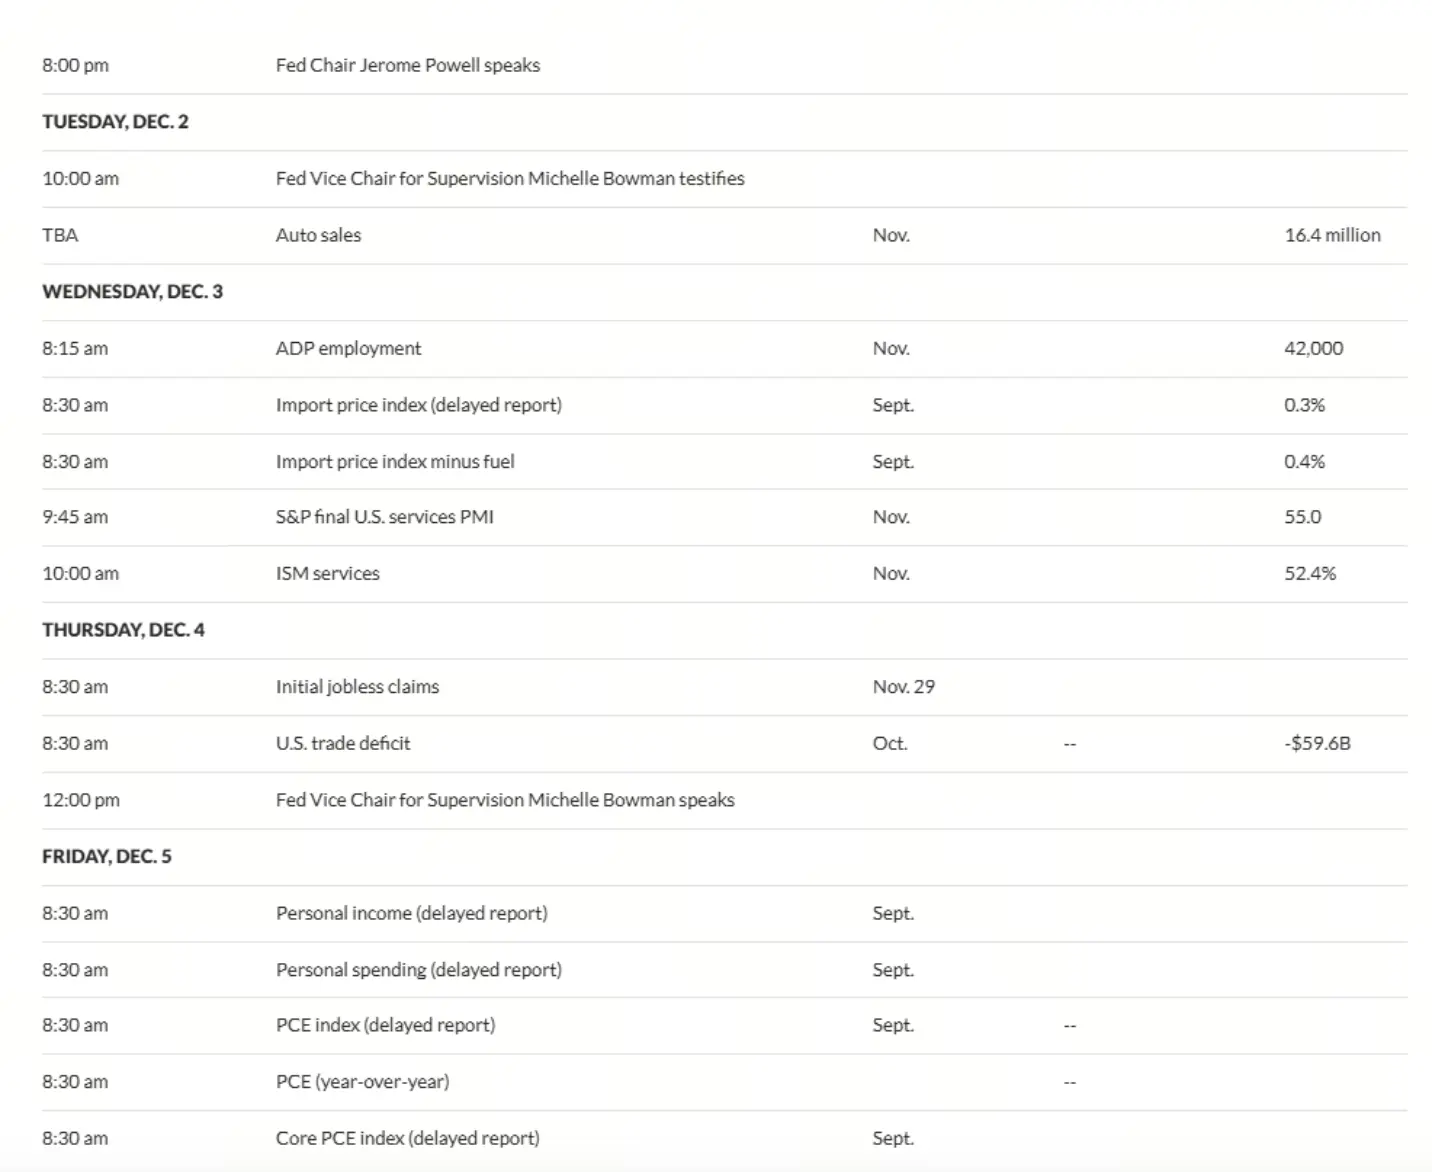
Task: Click the 16.4 million auto sales value
Action: pyautogui.click(x=1332, y=235)
